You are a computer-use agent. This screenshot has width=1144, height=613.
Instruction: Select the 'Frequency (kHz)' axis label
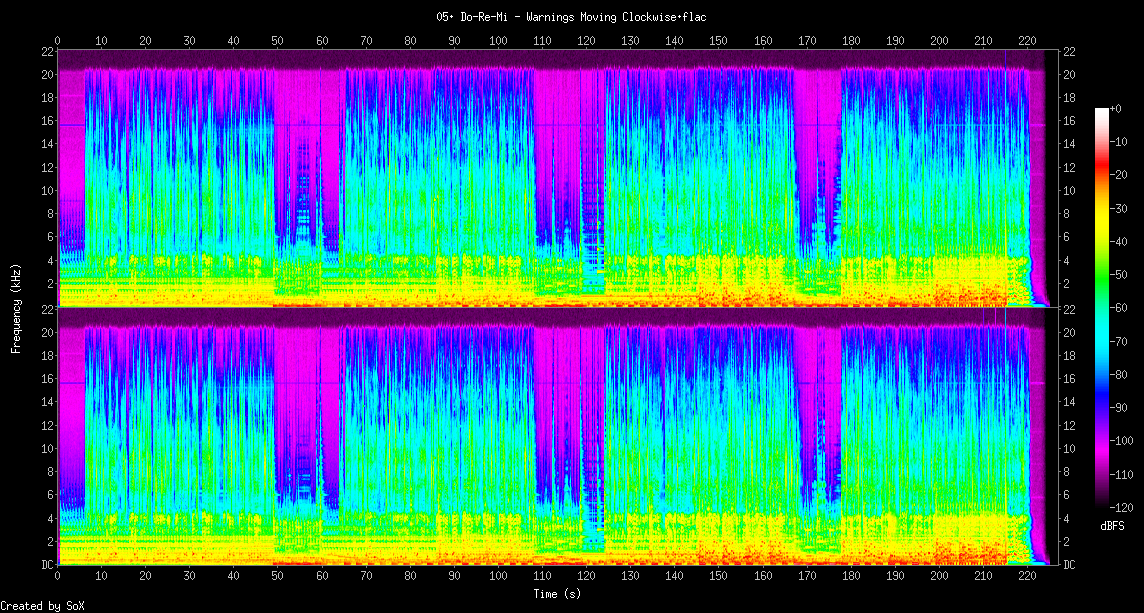pos(16,307)
